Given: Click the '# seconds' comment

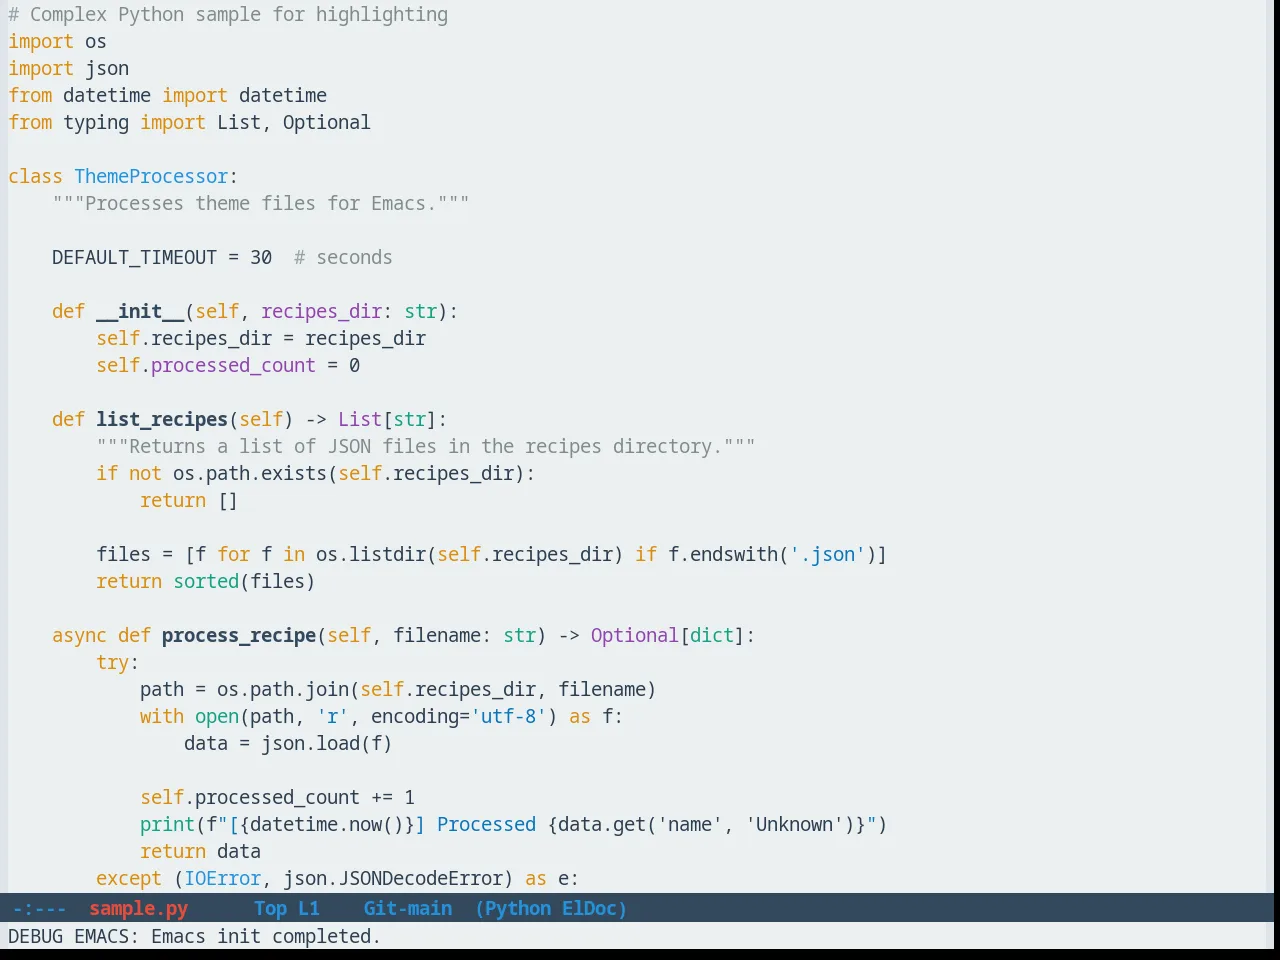Looking at the screenshot, I should (343, 257).
